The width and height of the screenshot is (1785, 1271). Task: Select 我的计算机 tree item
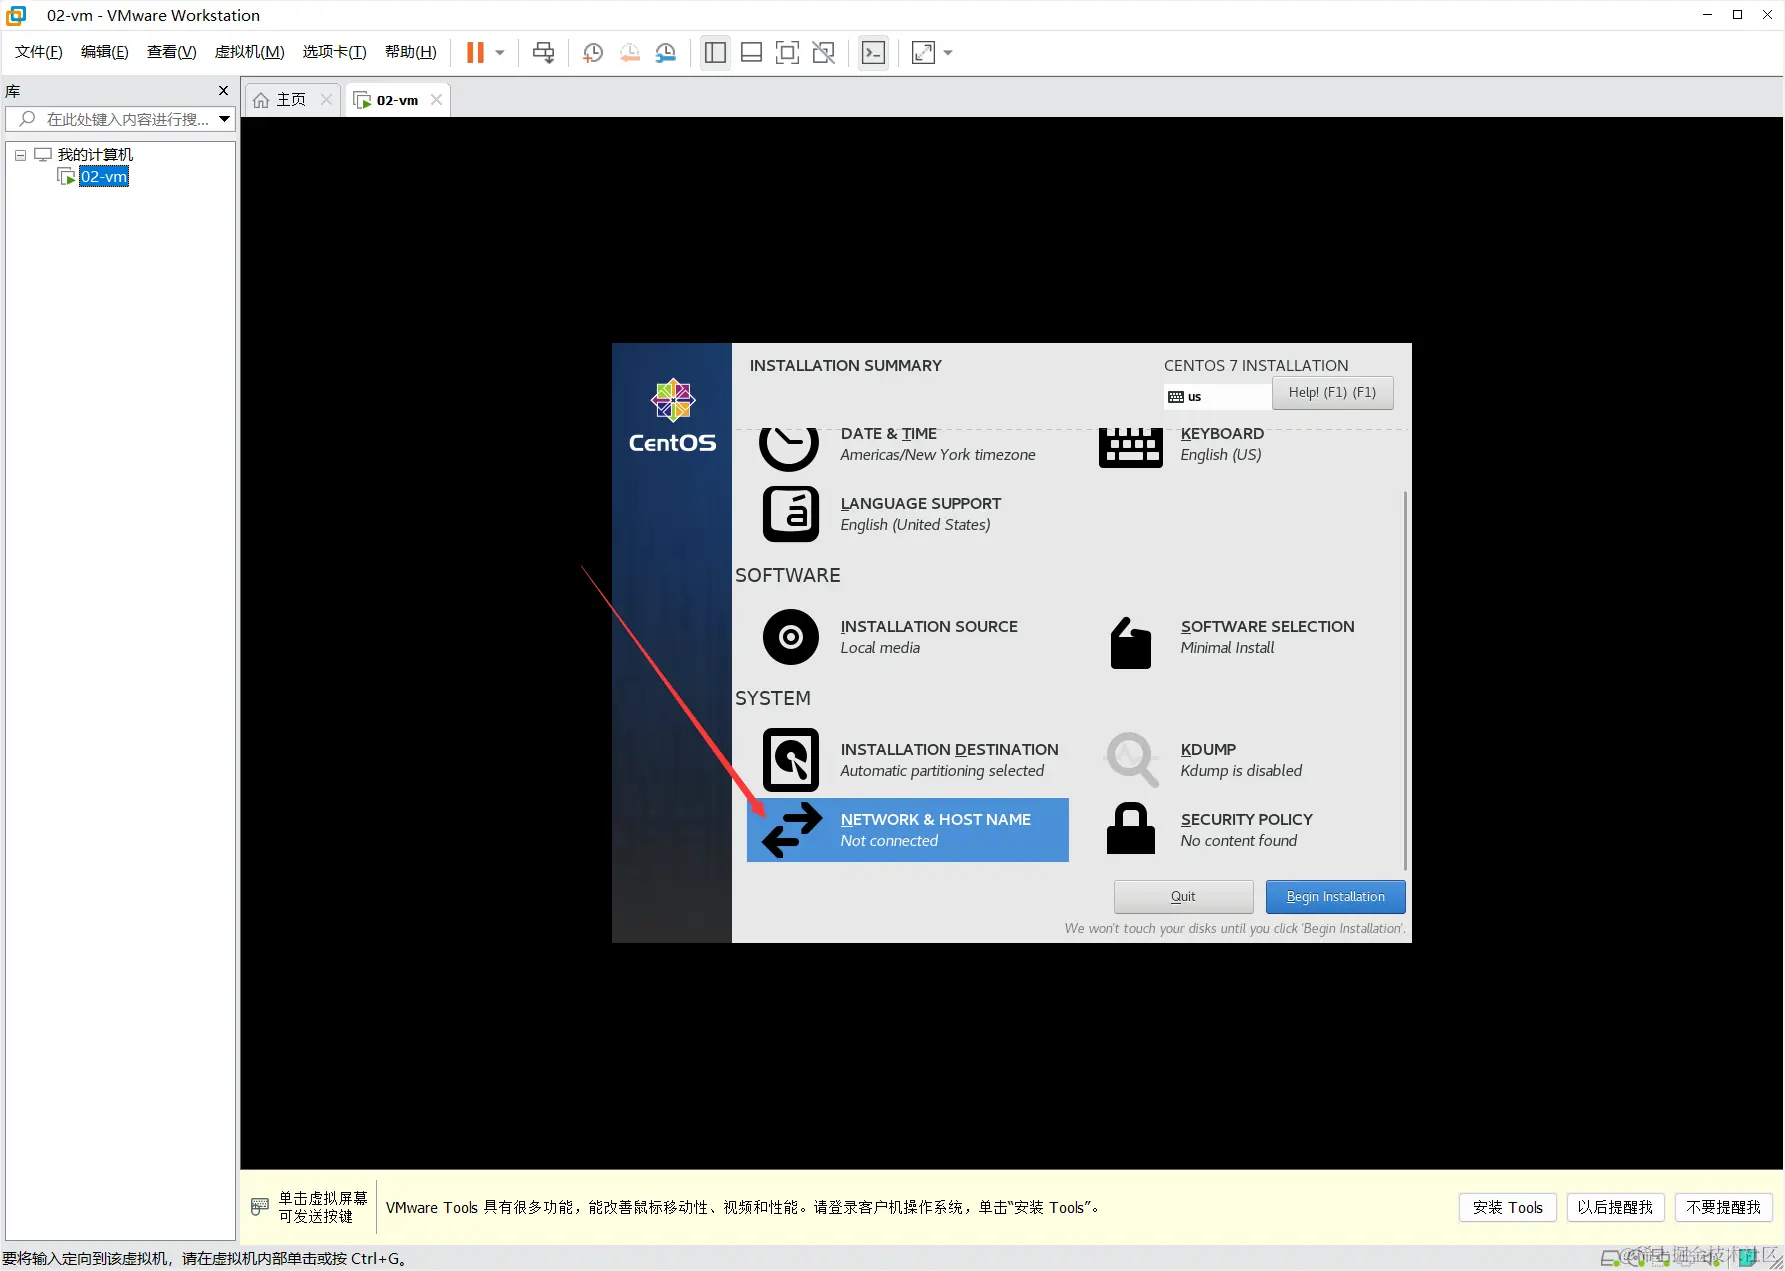[x=95, y=155]
